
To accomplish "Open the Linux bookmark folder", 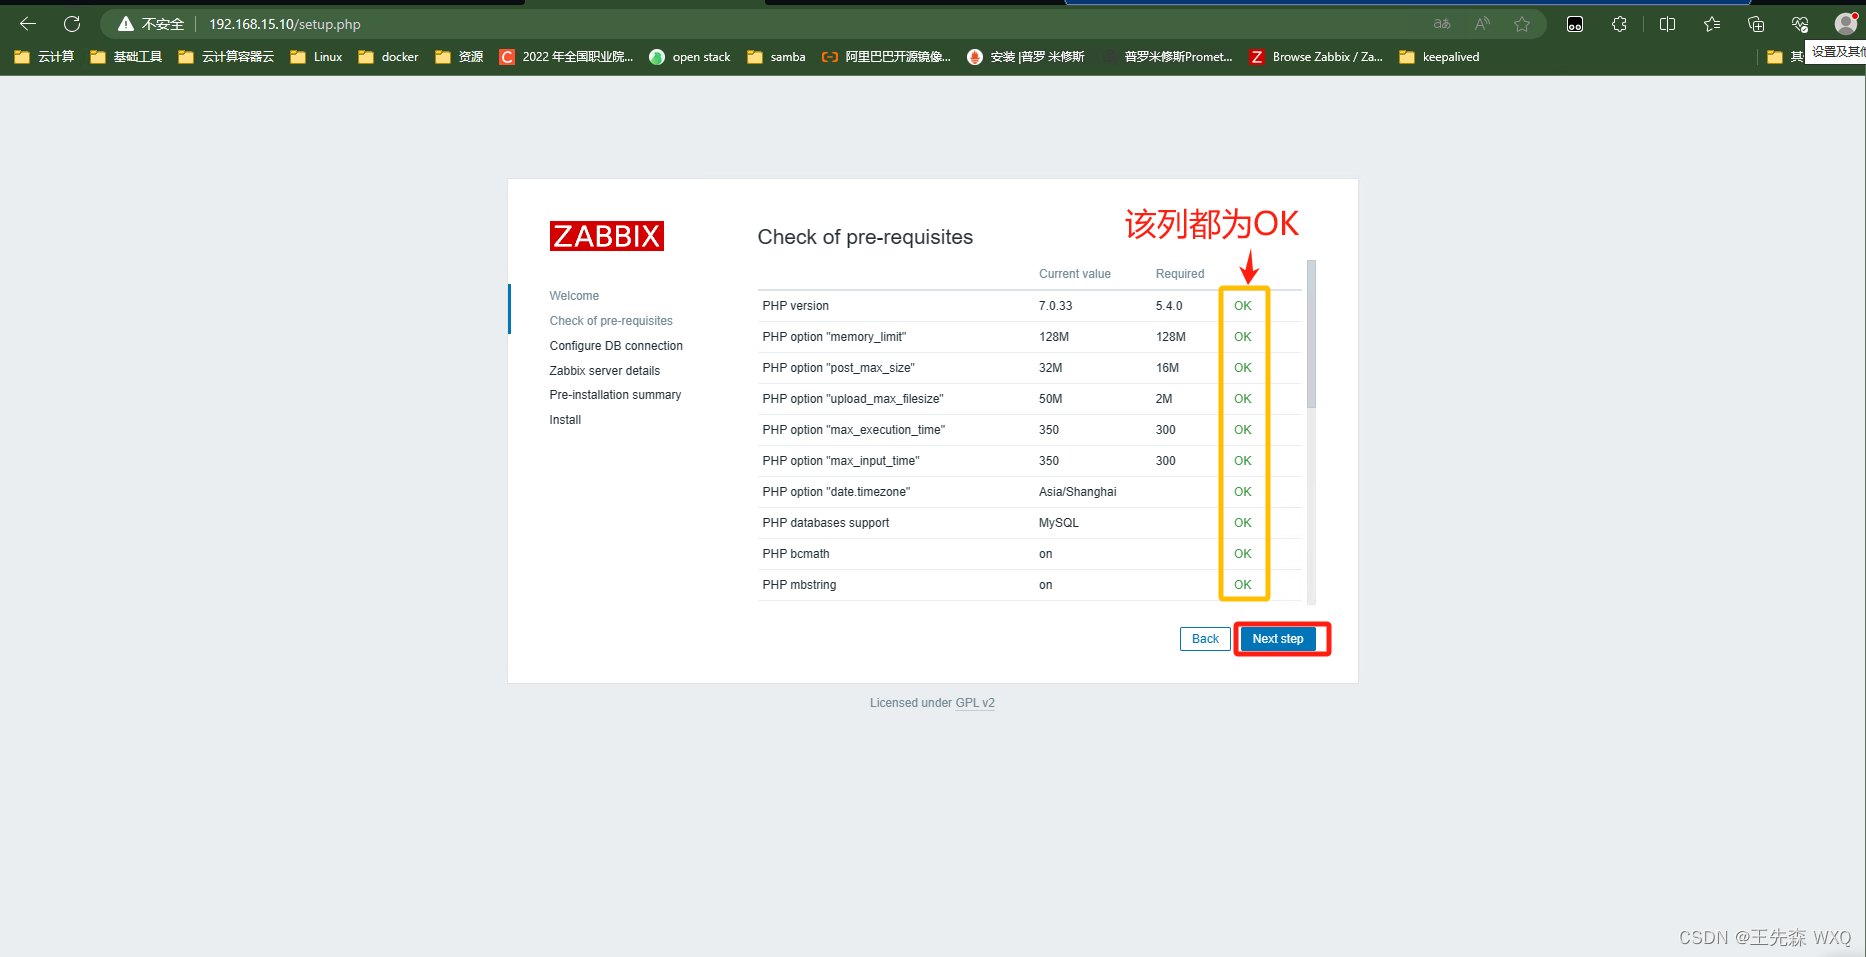I will tap(317, 57).
